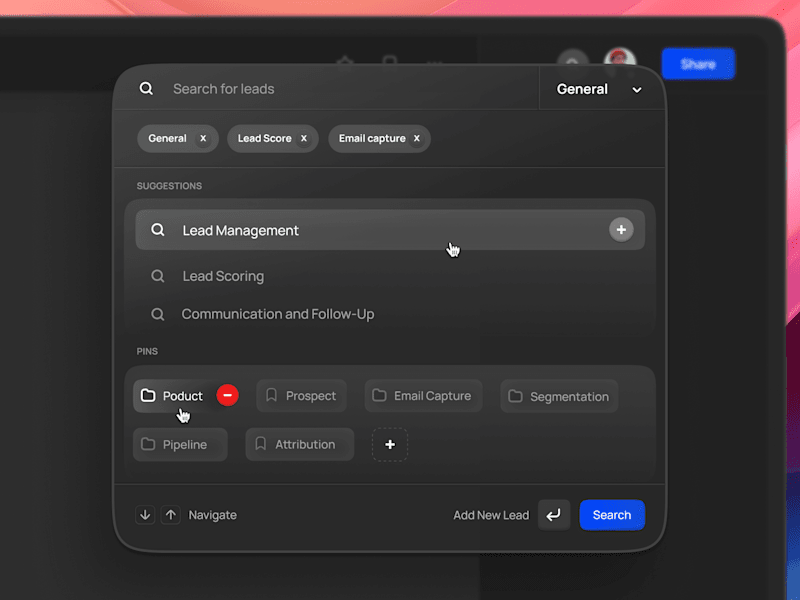This screenshot has width=800, height=600.
Task: Select the Email capture chip label
Action: [x=372, y=138]
